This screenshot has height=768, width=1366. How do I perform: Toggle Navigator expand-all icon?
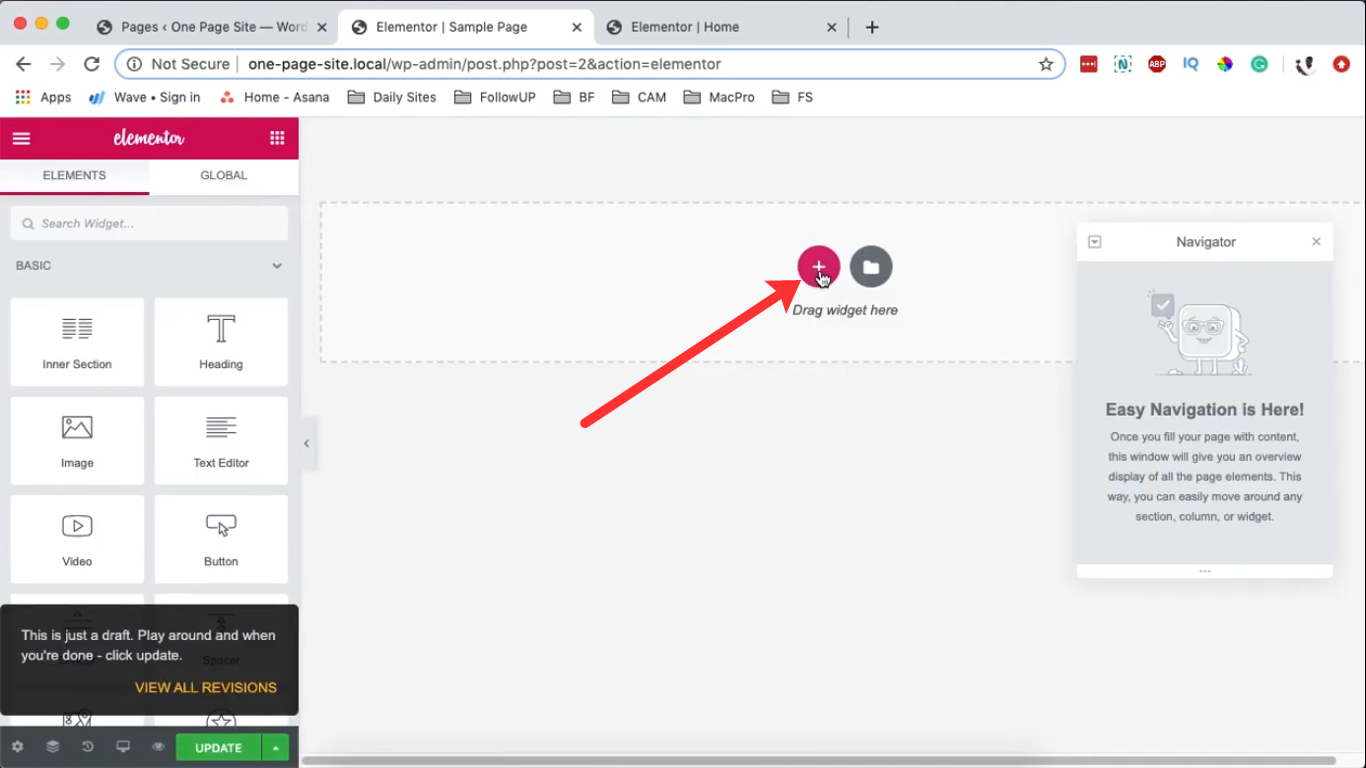tap(1095, 242)
